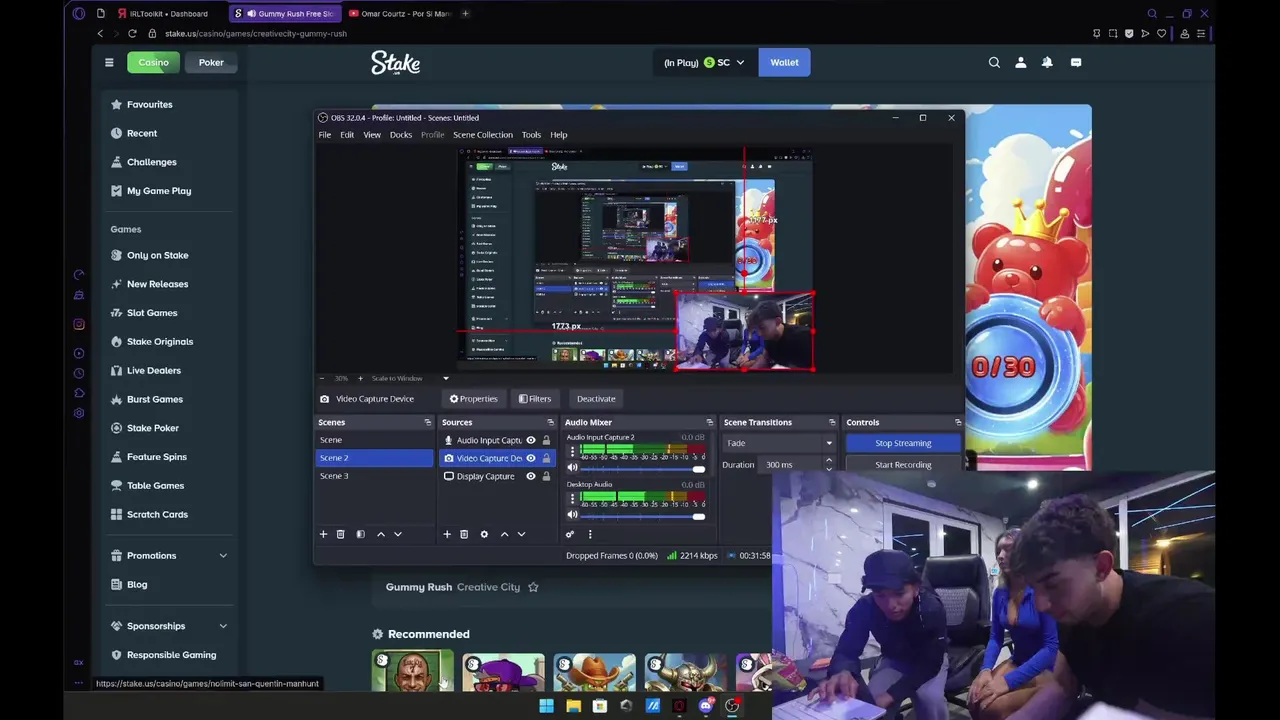1280x720 pixels.
Task: Open Desktop Audio options dots
Action: click(x=572, y=499)
